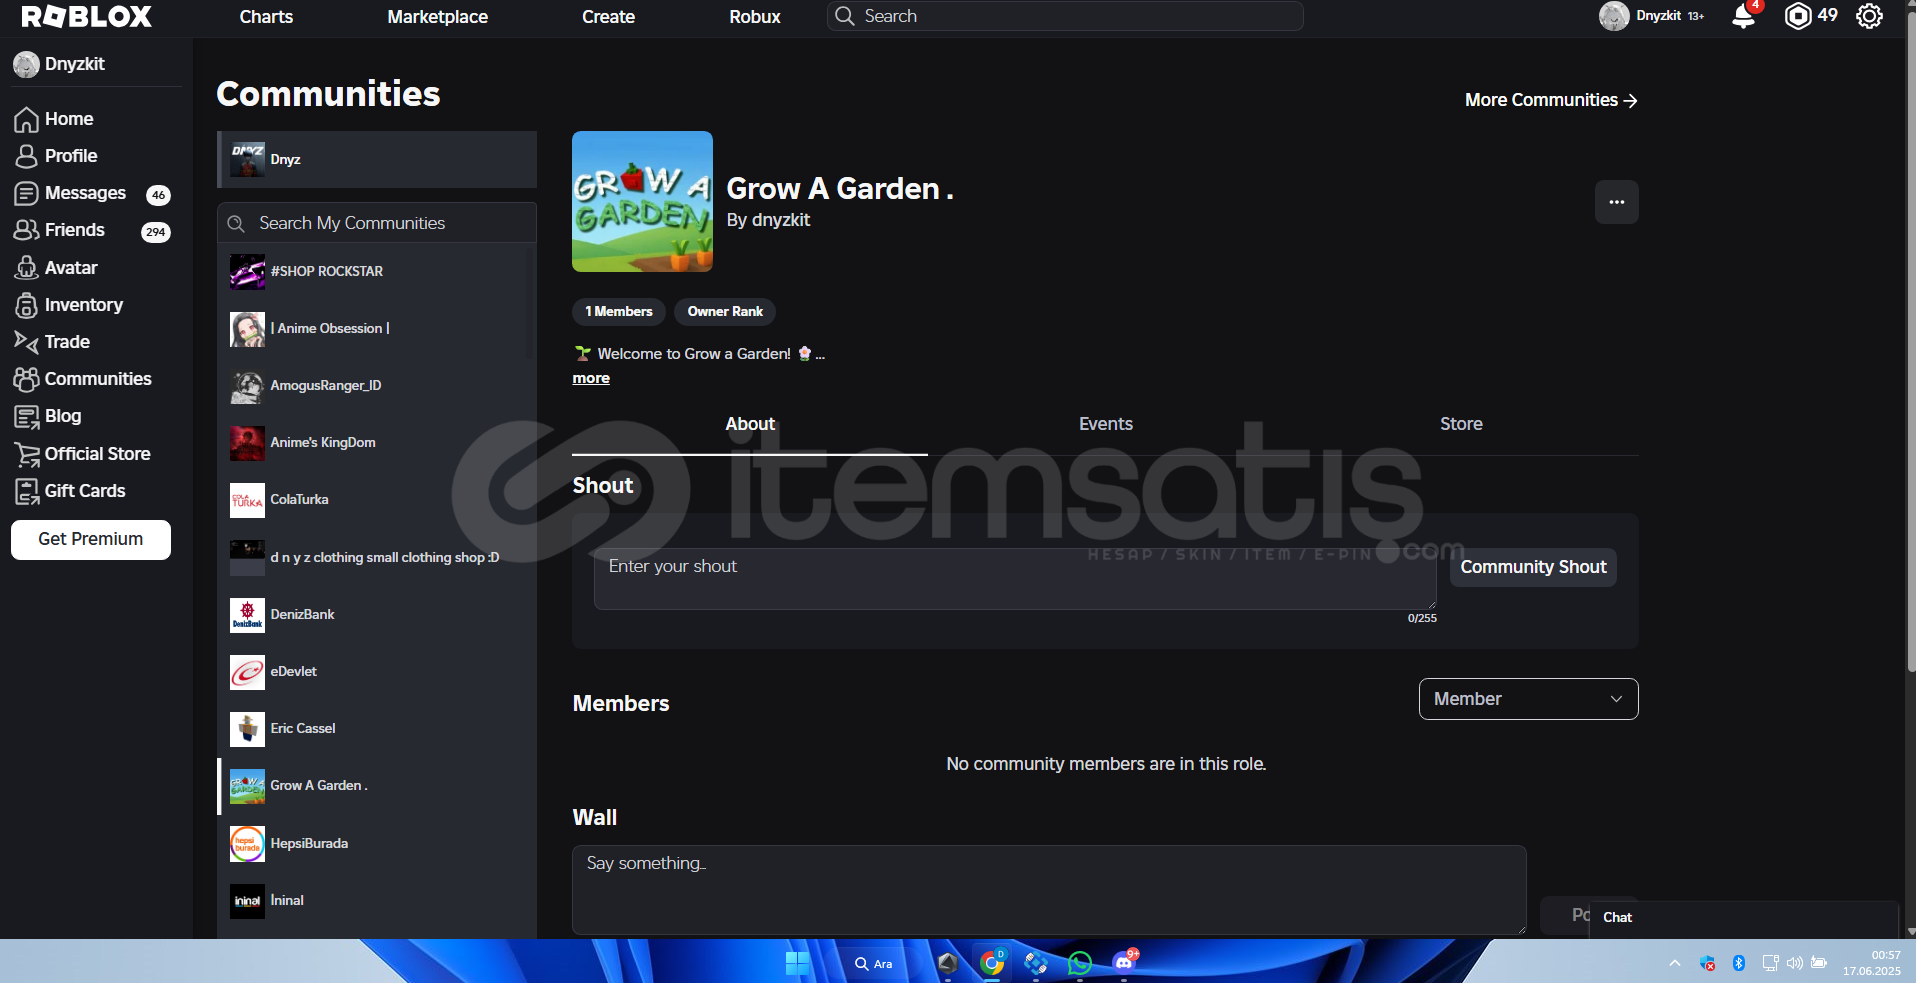Switch to the Store tab
Viewport: 1916px width, 983px height.
[x=1461, y=424]
